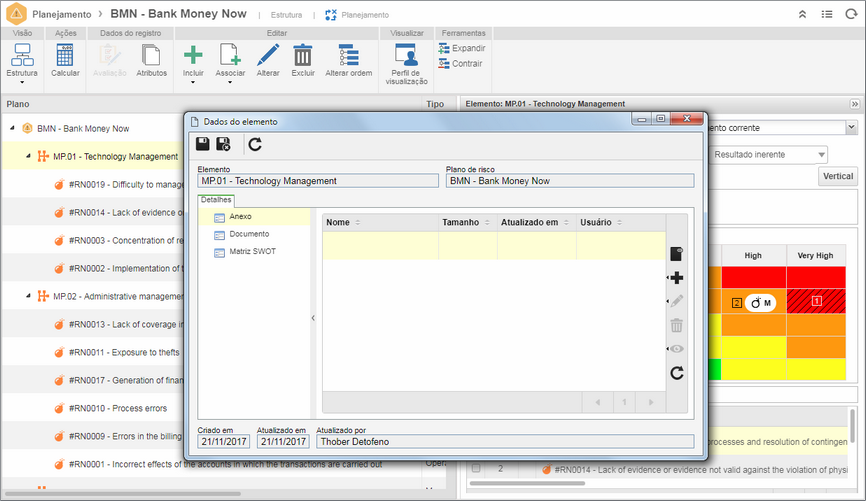Collapse the BMN - Bank Money Now tree node
Screen dimensions: 866x501
[x=12, y=128]
